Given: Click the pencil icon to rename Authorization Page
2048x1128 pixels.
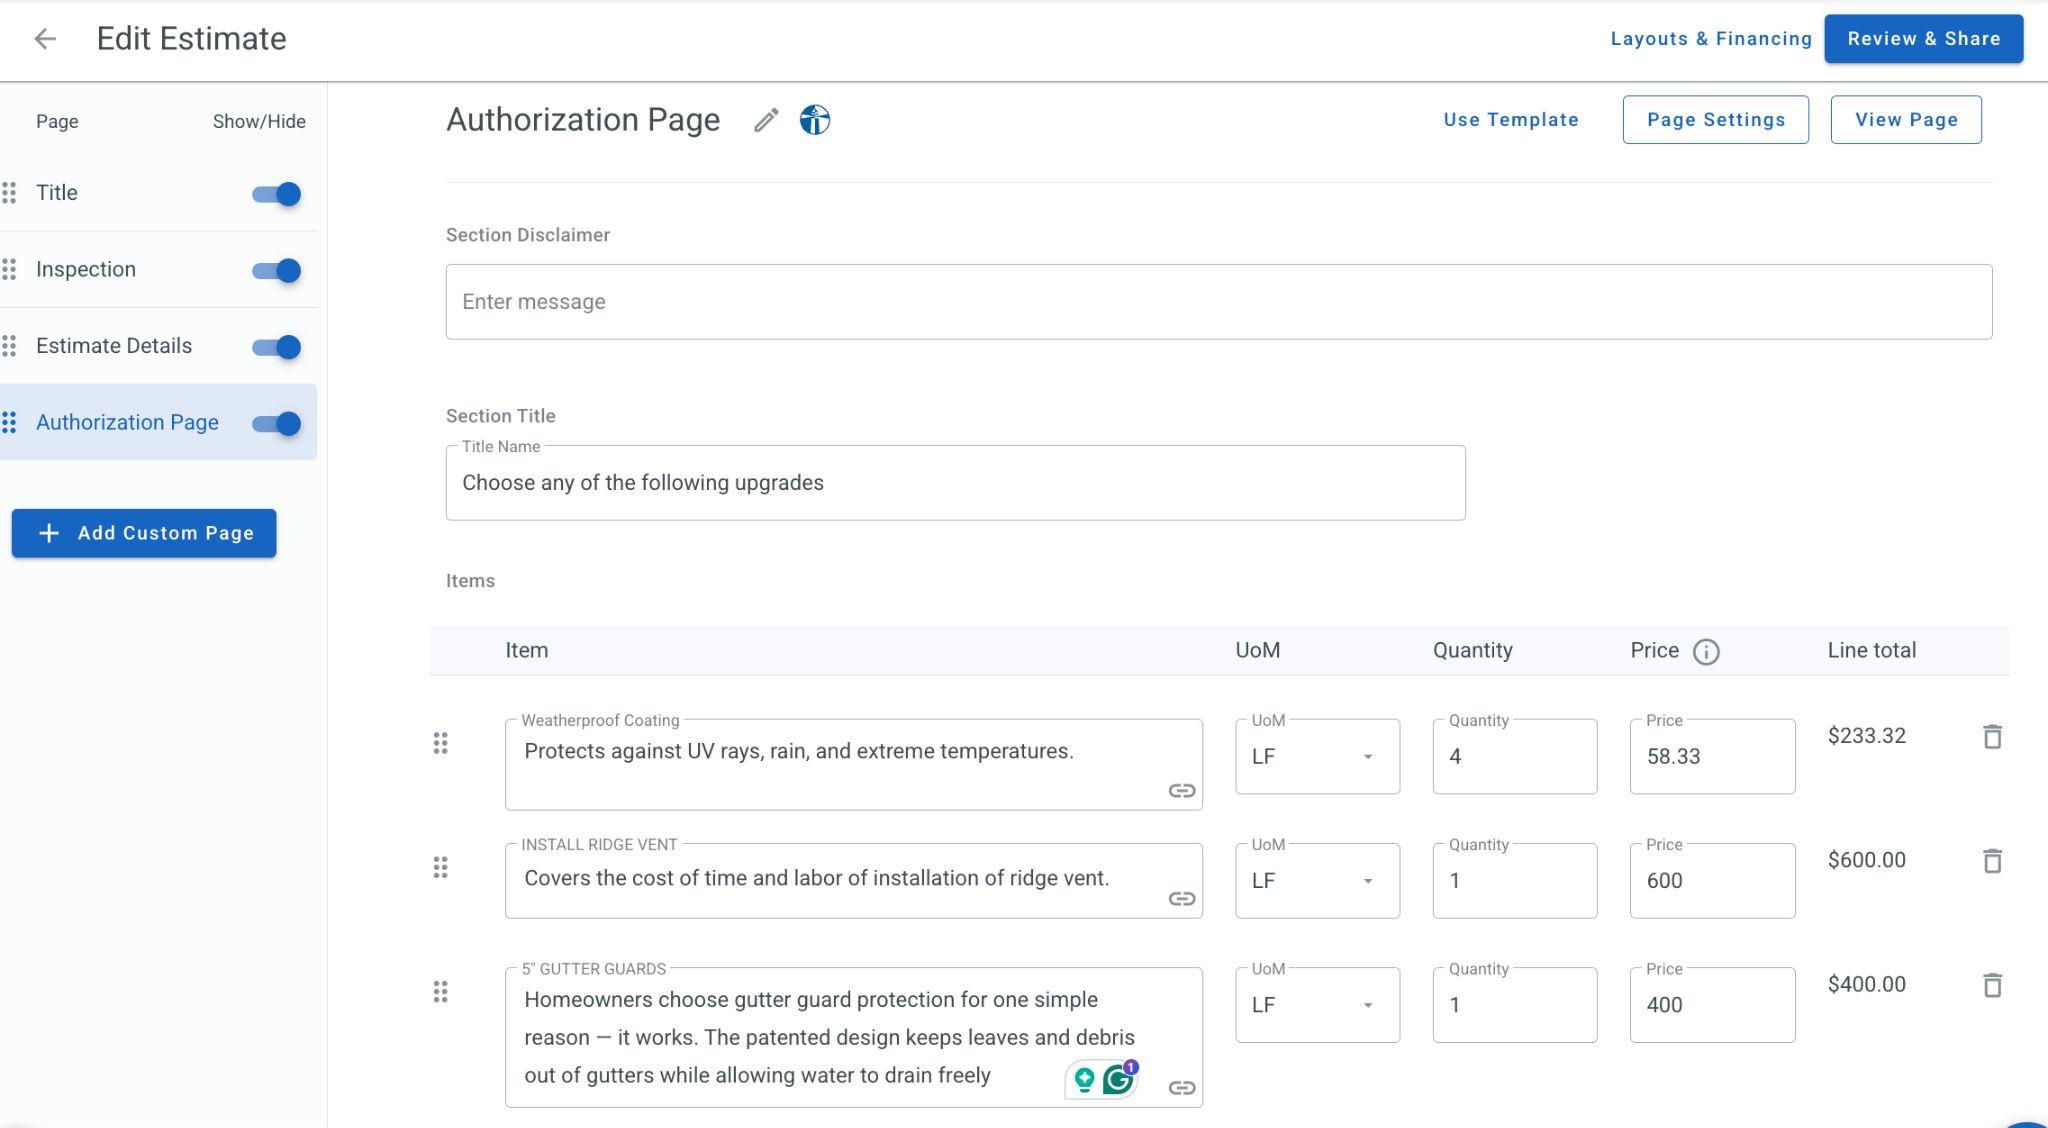Looking at the screenshot, I should click(766, 120).
